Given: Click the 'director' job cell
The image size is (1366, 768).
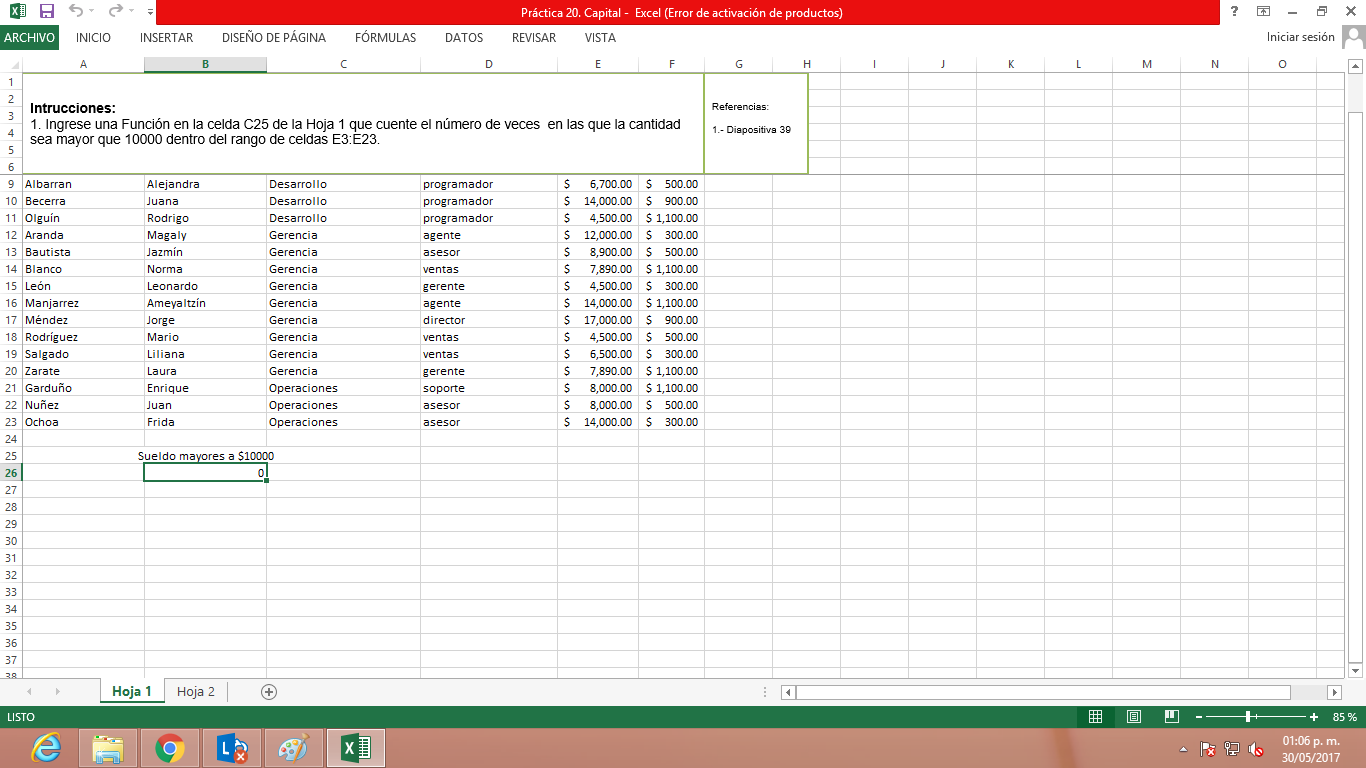Looking at the screenshot, I should pos(489,320).
